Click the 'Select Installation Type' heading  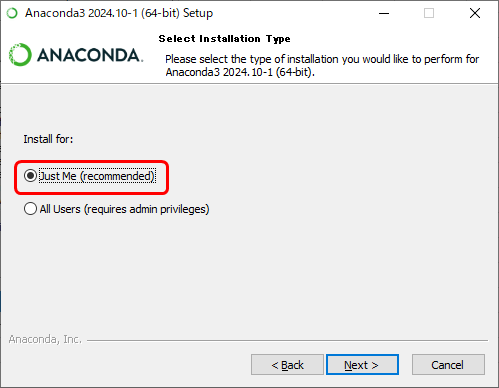(x=224, y=39)
